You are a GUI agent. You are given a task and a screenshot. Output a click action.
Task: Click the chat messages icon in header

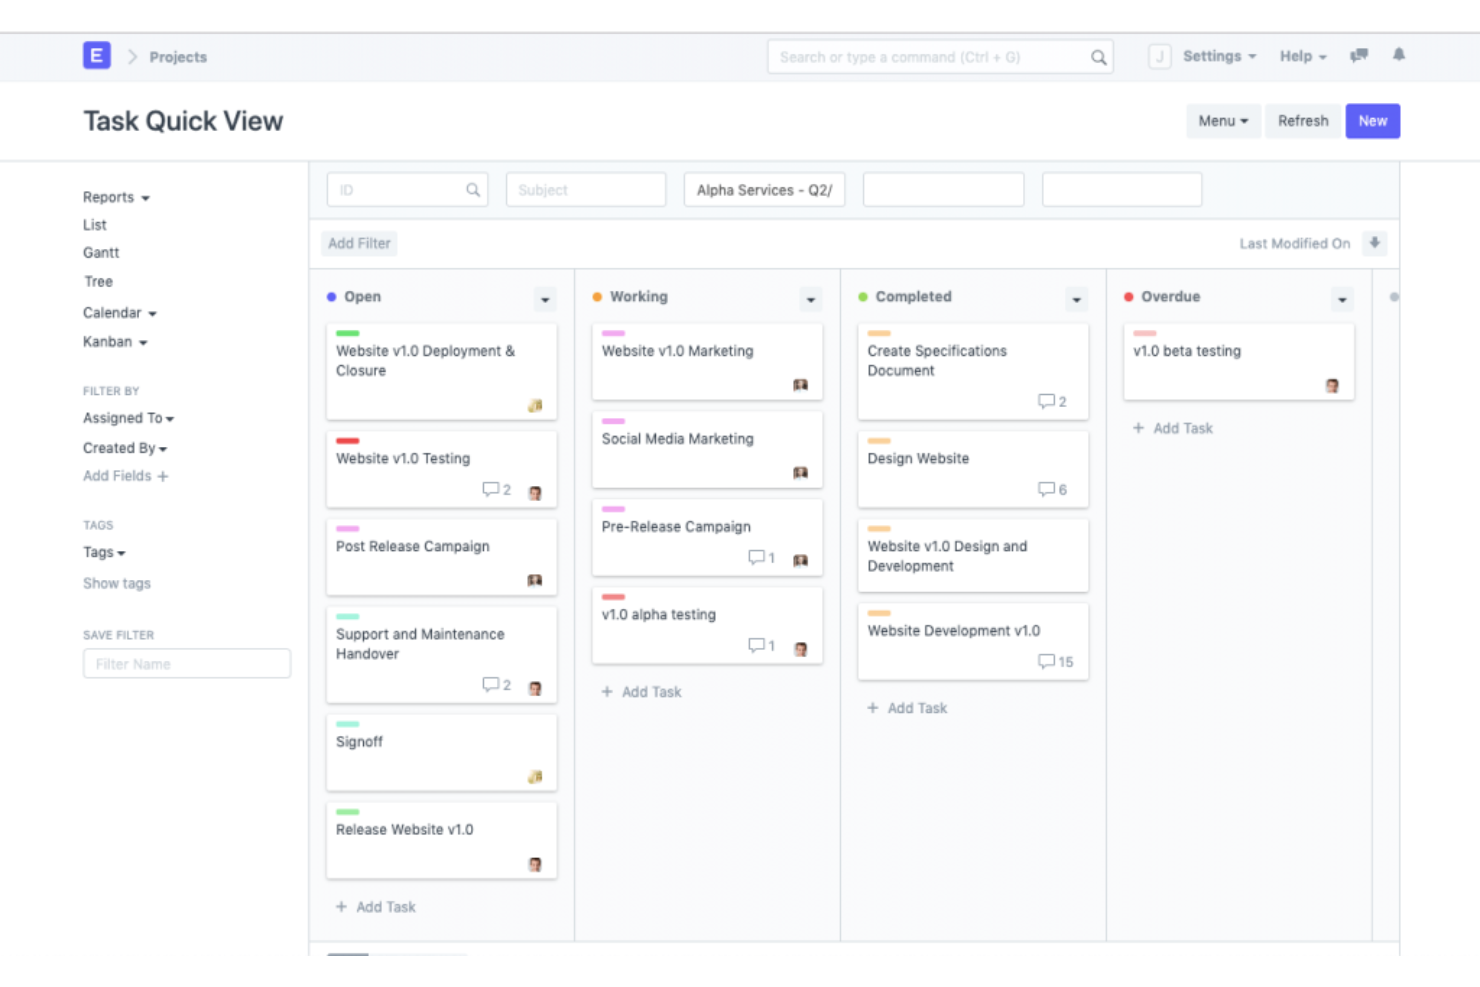[x=1358, y=56]
